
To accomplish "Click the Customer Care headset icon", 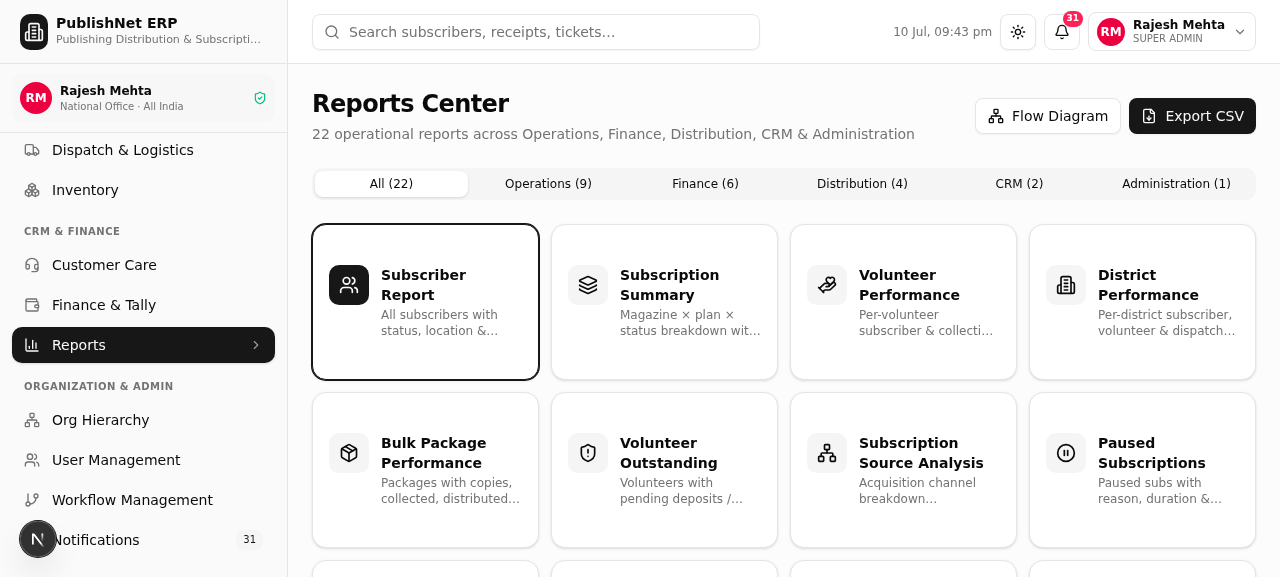I will pyautogui.click(x=32, y=265).
